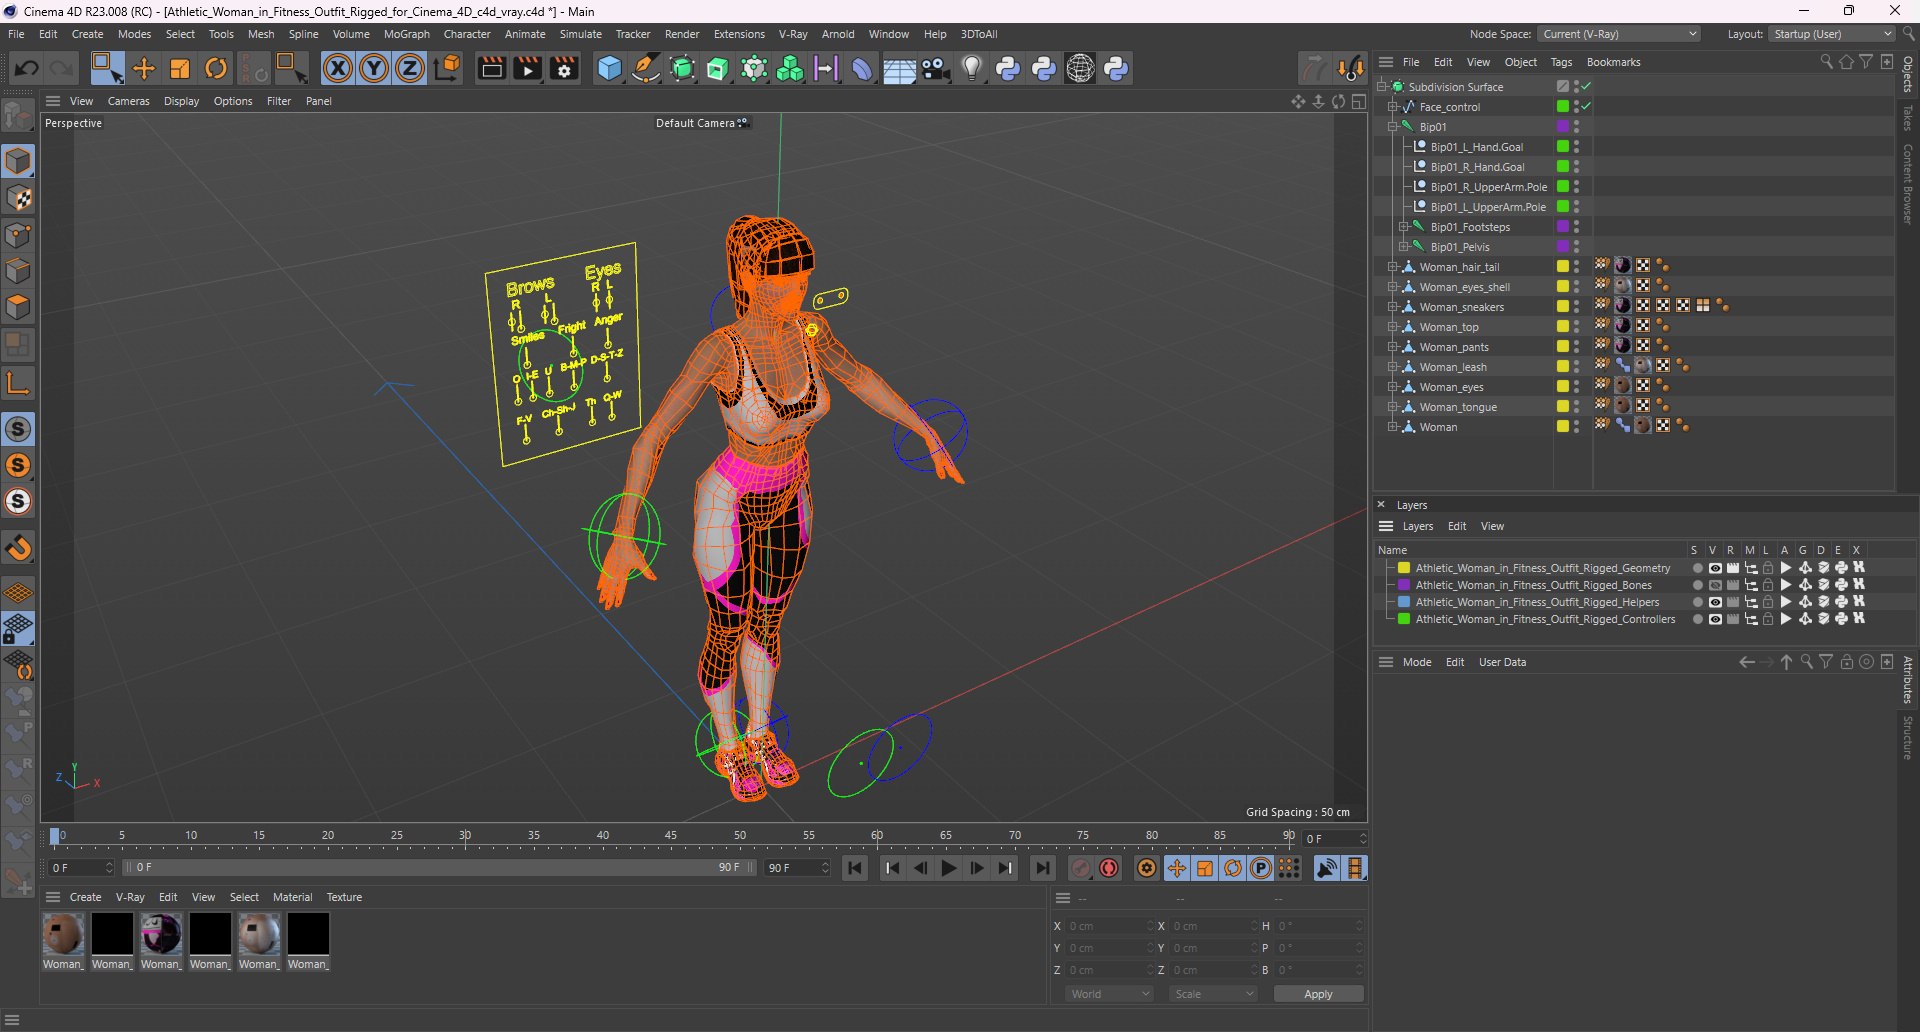Open viewport Cameras menu
This screenshot has width=1920, height=1032.
[x=128, y=101]
